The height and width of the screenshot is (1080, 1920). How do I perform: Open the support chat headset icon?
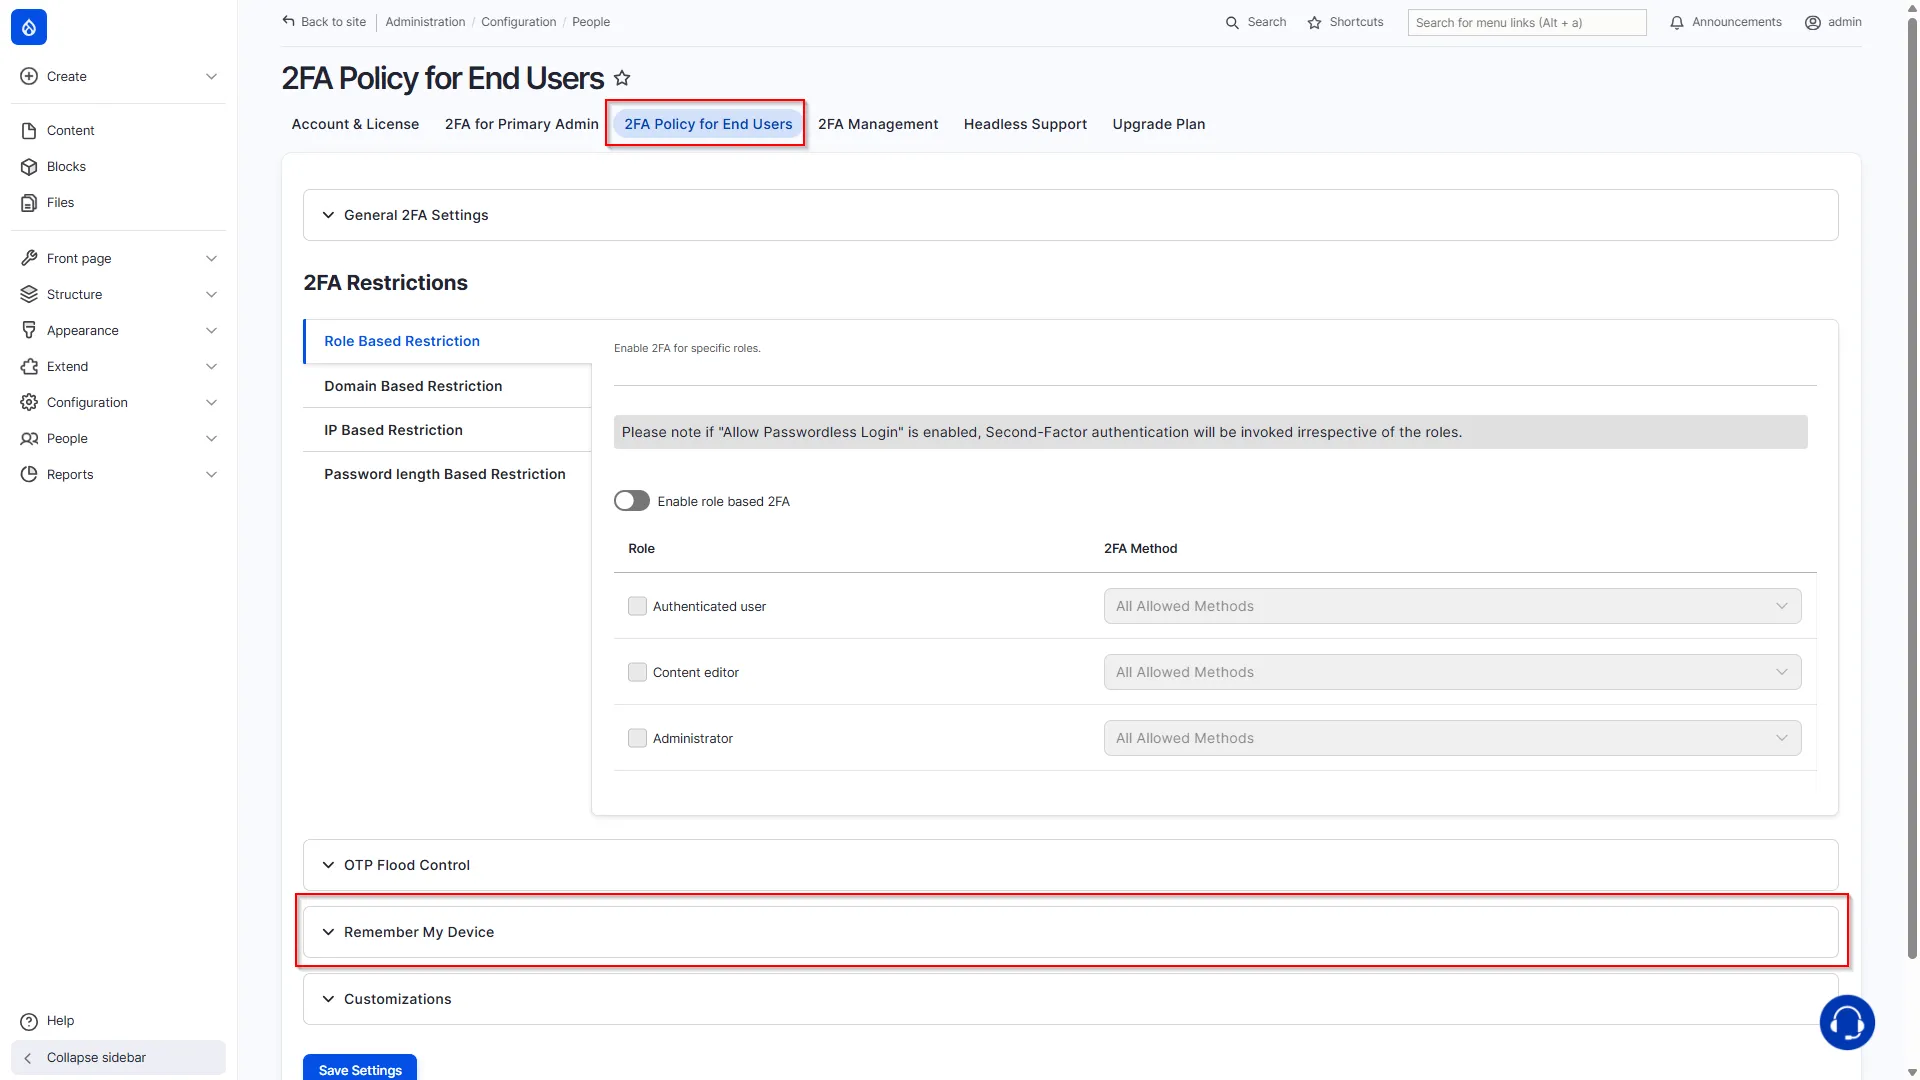click(x=1846, y=1022)
